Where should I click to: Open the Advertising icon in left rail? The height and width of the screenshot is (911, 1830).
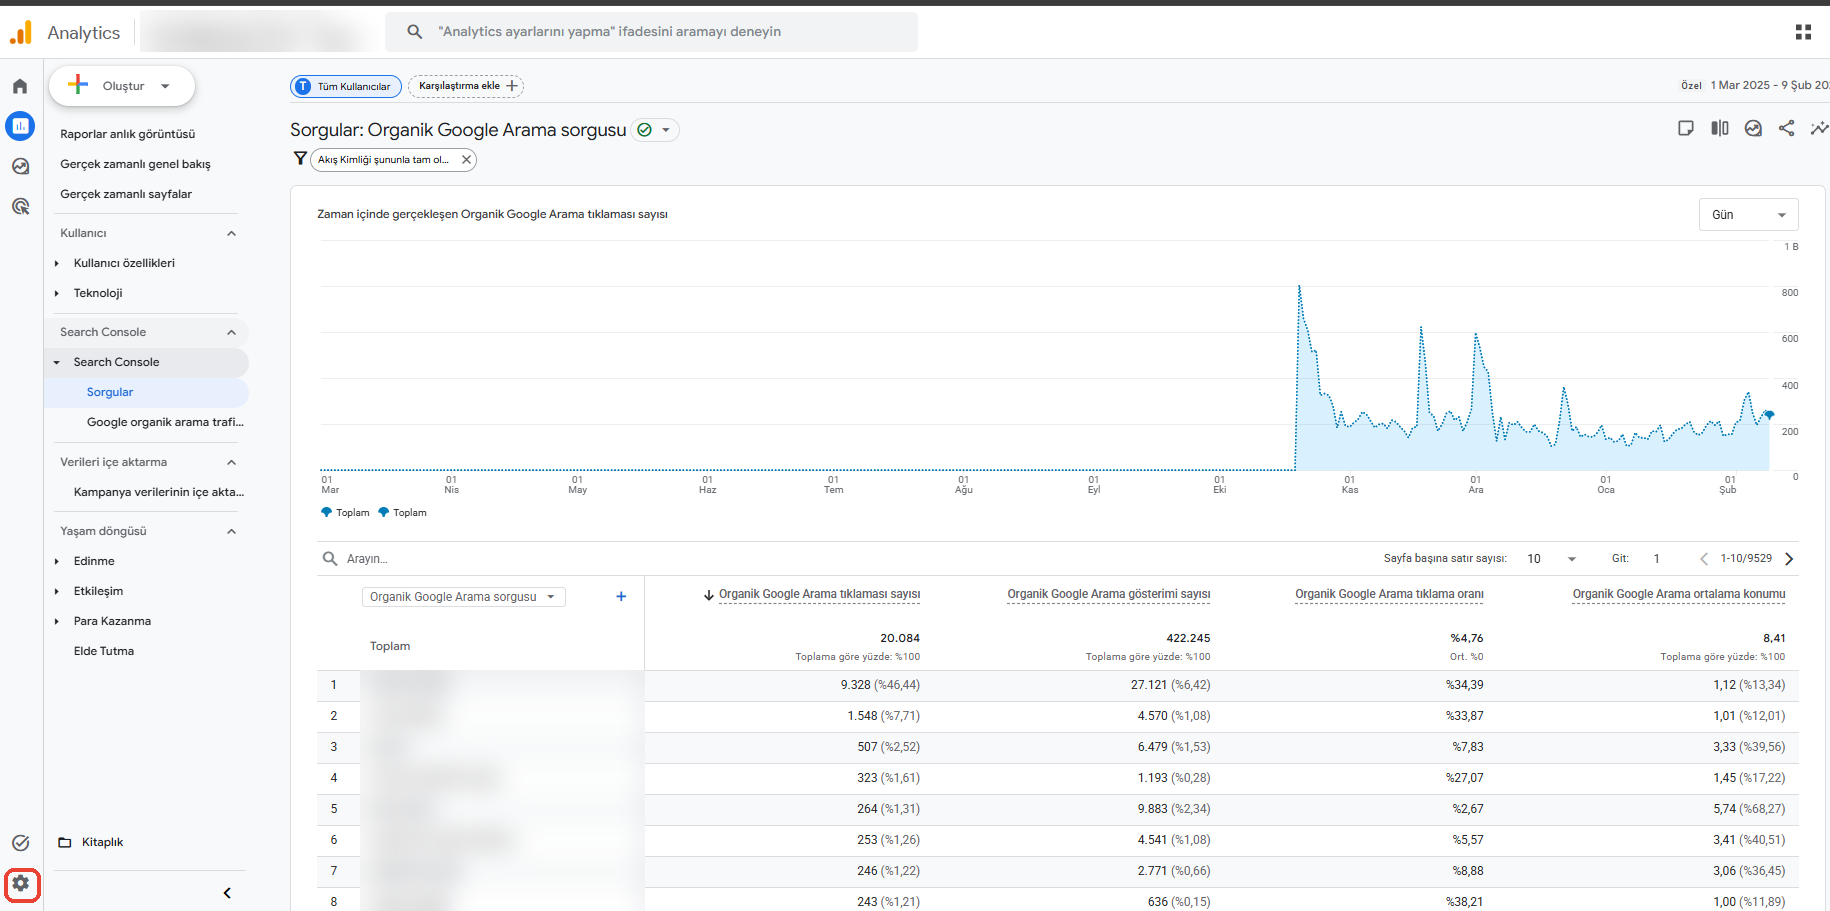pyautogui.click(x=20, y=206)
